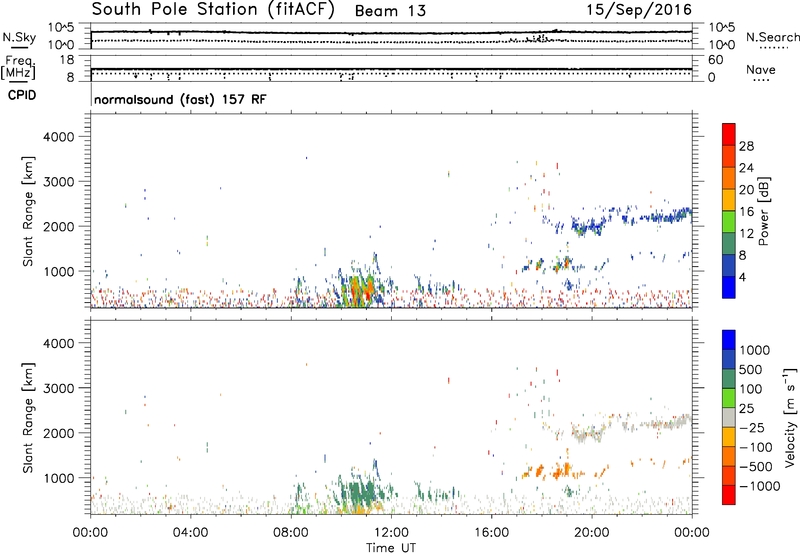Viewport: 800px width, 554px height.
Task: Click the '12:00' time axis label
Action: pyautogui.click(x=391, y=533)
